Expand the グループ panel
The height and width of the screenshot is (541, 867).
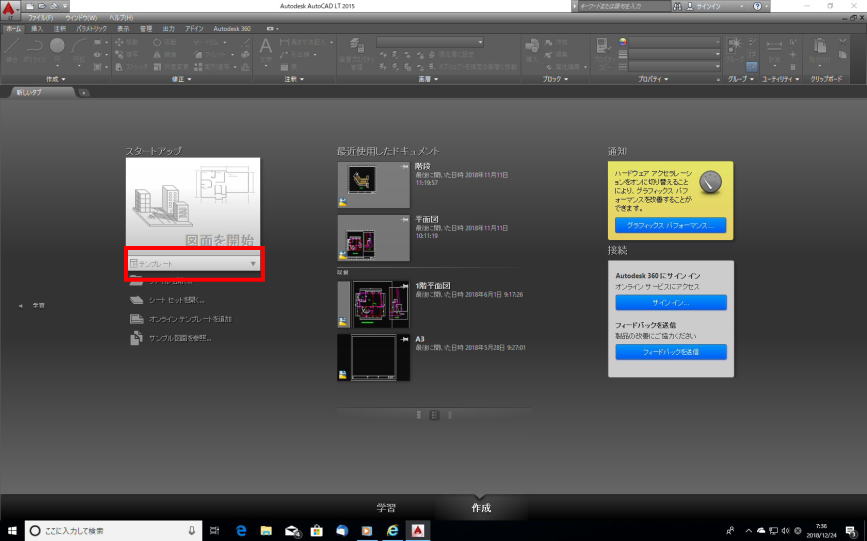tap(741, 79)
